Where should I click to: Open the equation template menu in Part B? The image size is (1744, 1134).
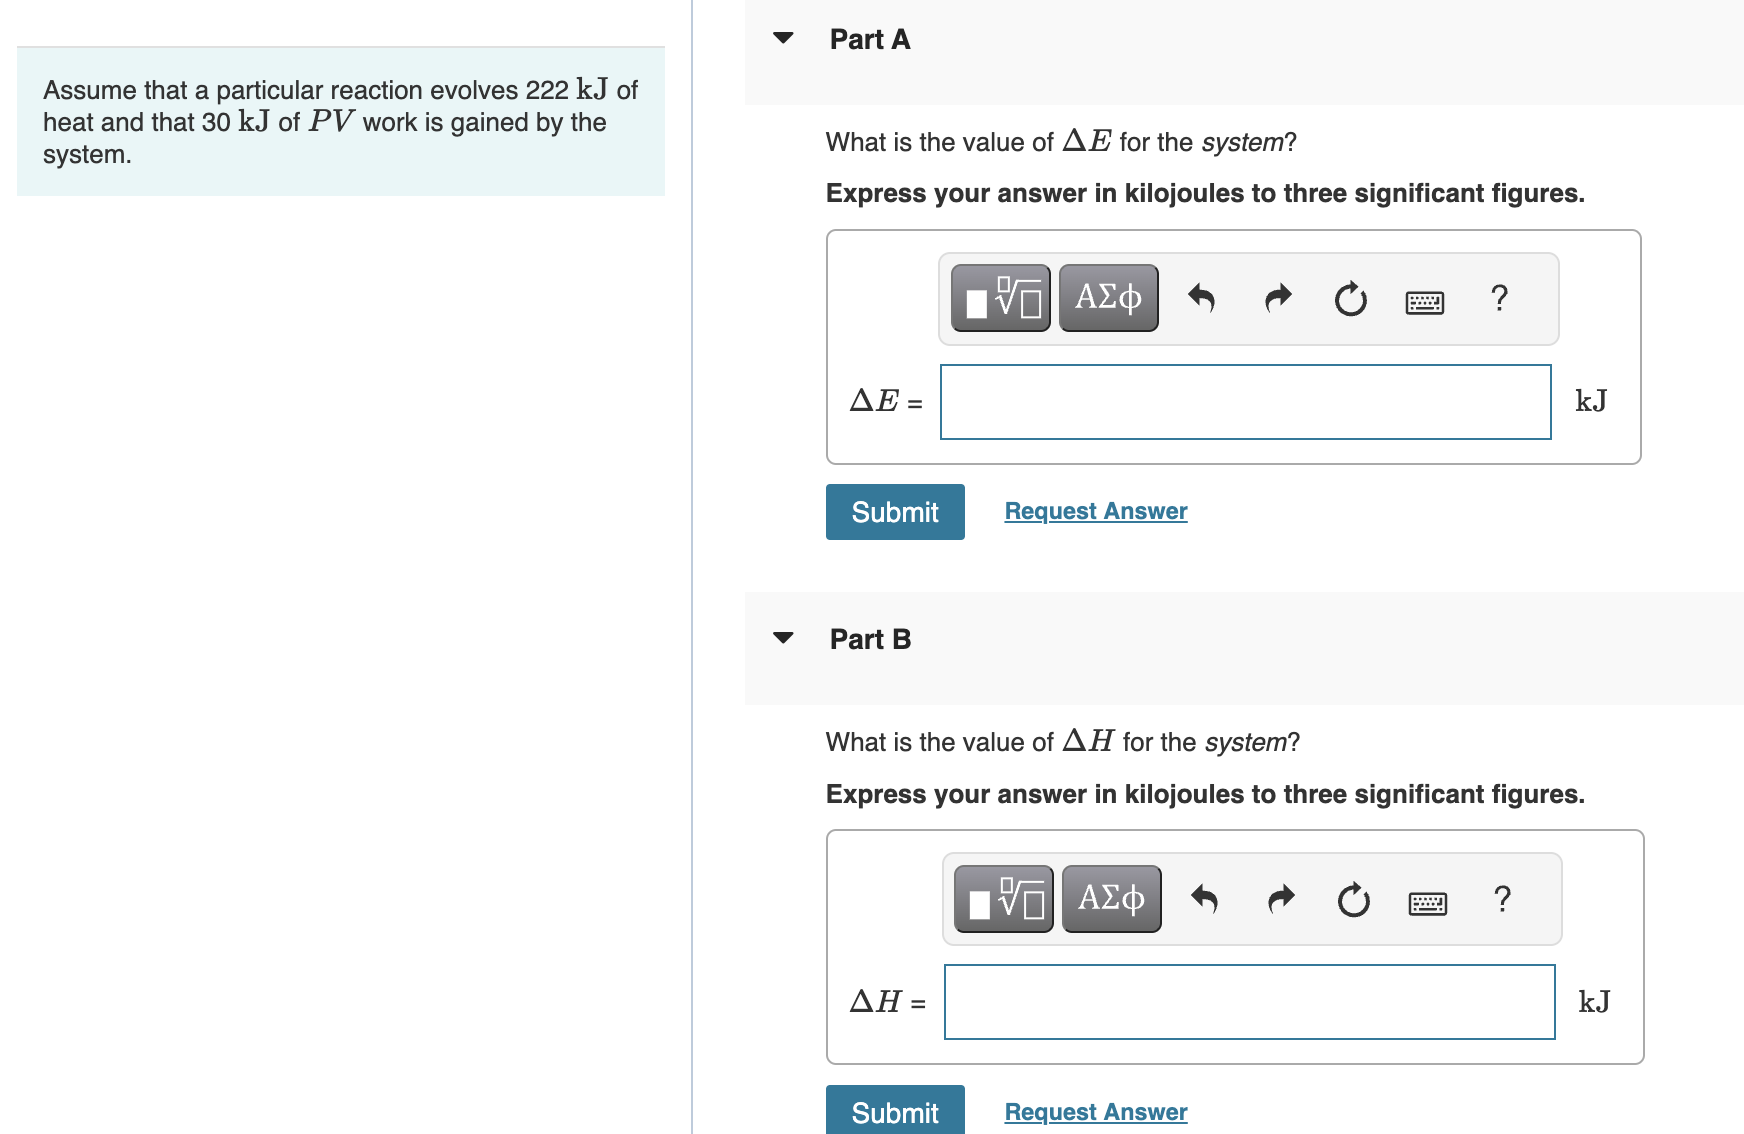(x=1002, y=899)
